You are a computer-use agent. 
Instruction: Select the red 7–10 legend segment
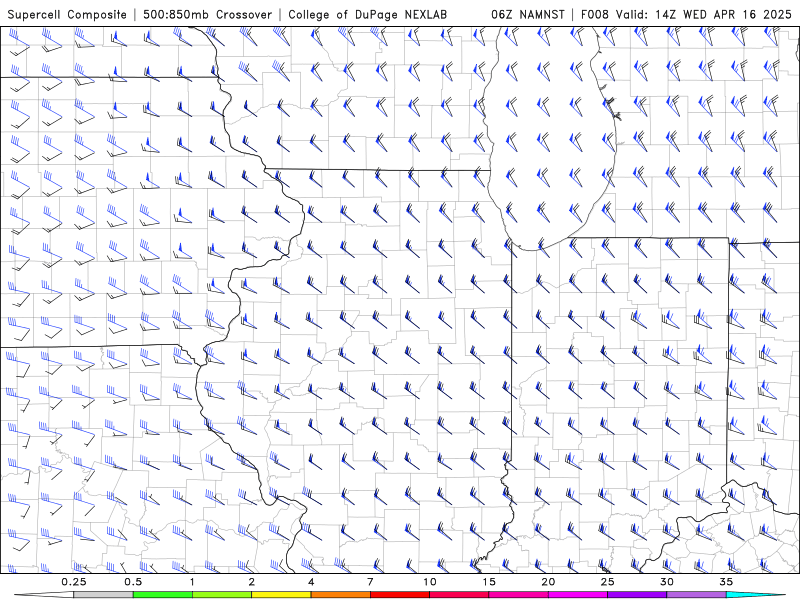400,595
